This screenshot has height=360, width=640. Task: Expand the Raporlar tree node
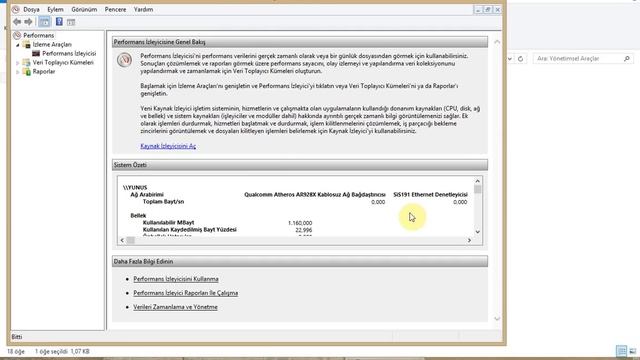[x=18, y=72]
